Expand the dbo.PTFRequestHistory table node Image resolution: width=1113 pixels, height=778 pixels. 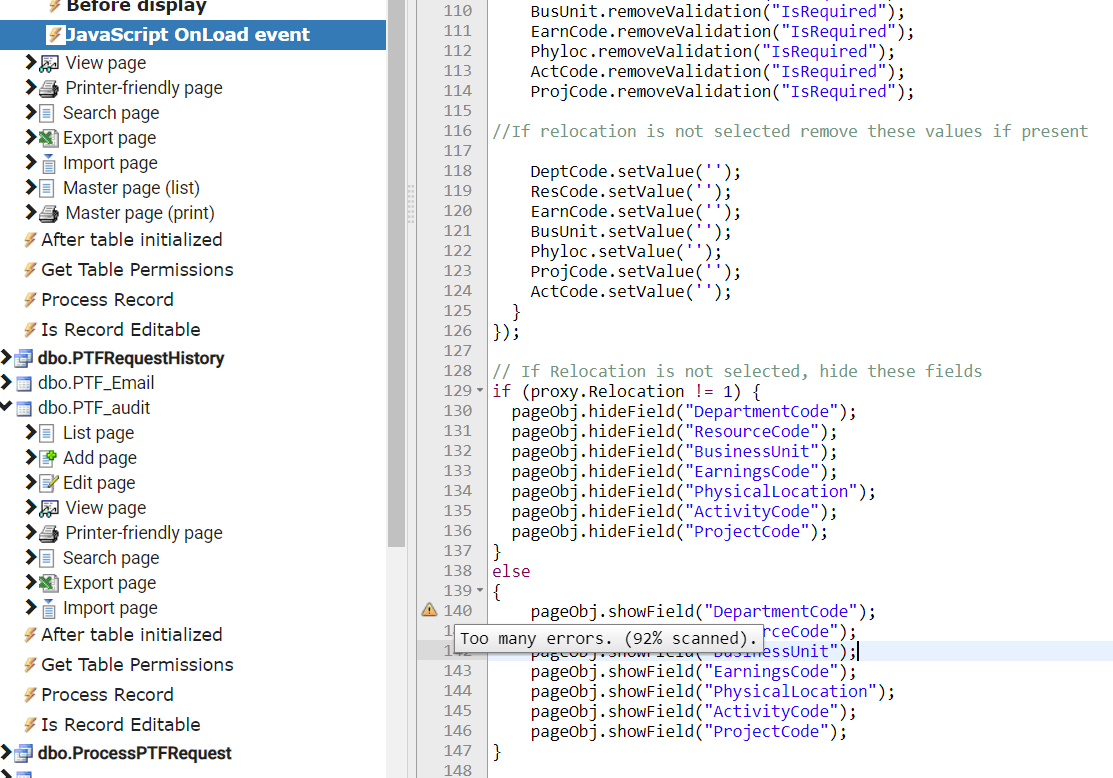coord(7,358)
